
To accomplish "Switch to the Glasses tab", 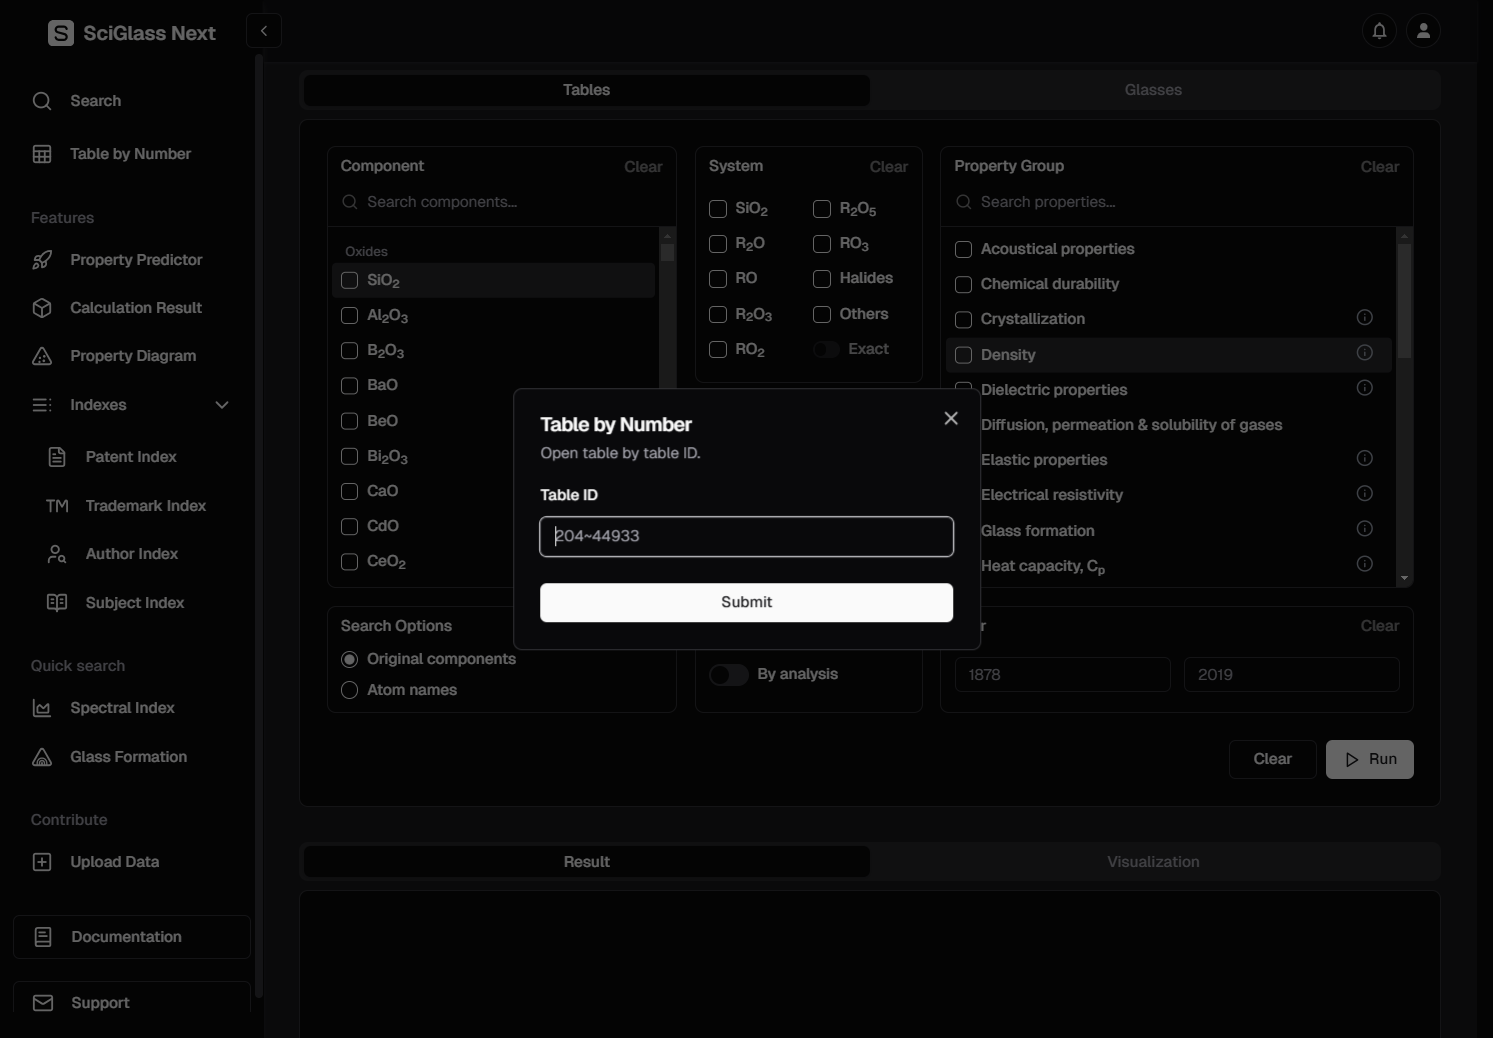I will [1153, 90].
